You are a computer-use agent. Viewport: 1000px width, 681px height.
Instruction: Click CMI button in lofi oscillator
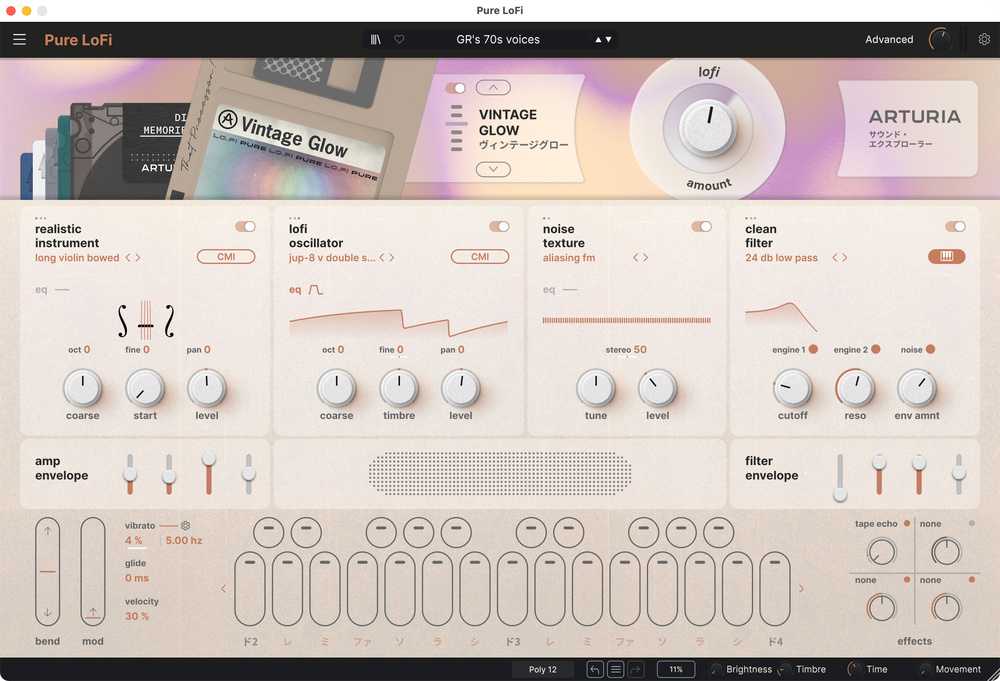[x=480, y=256]
